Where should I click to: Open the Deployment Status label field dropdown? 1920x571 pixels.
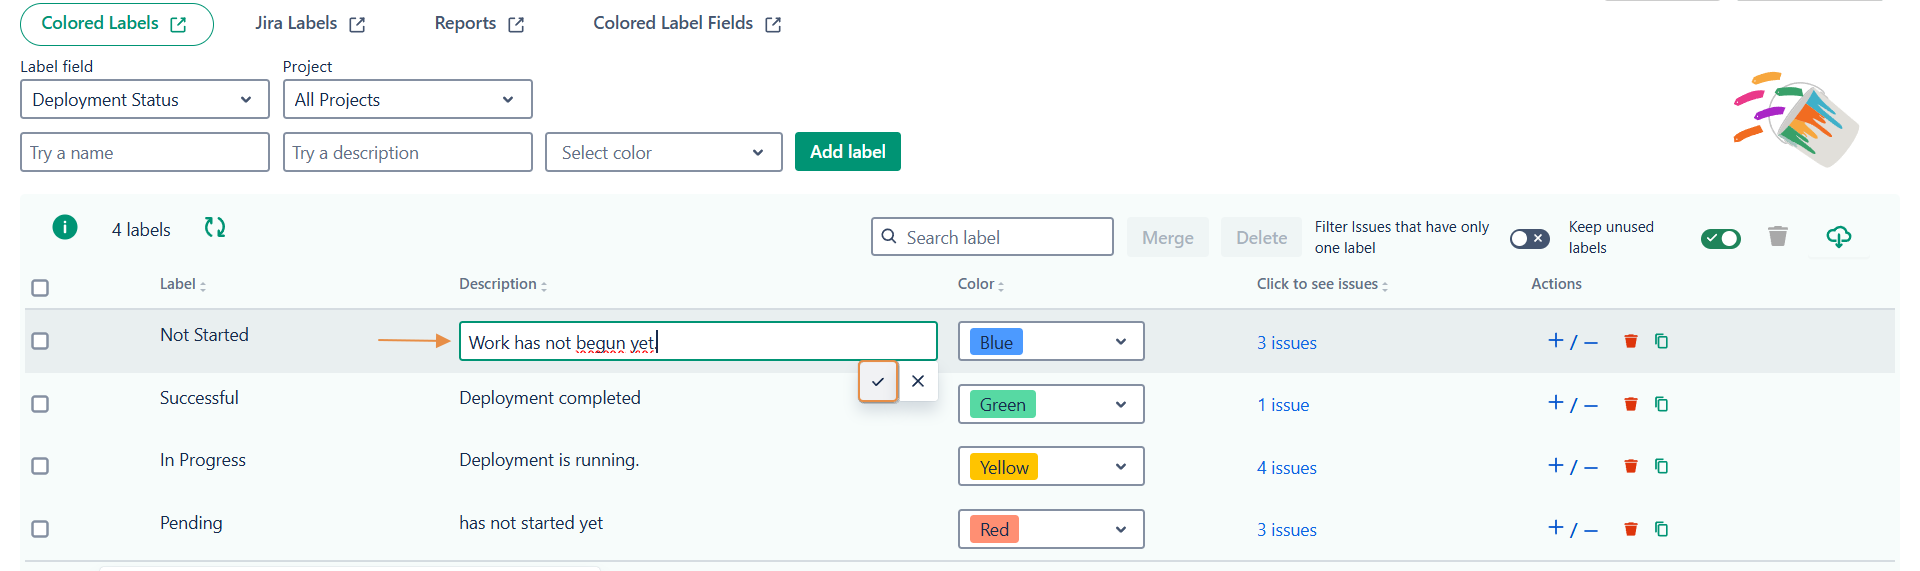[x=145, y=100]
